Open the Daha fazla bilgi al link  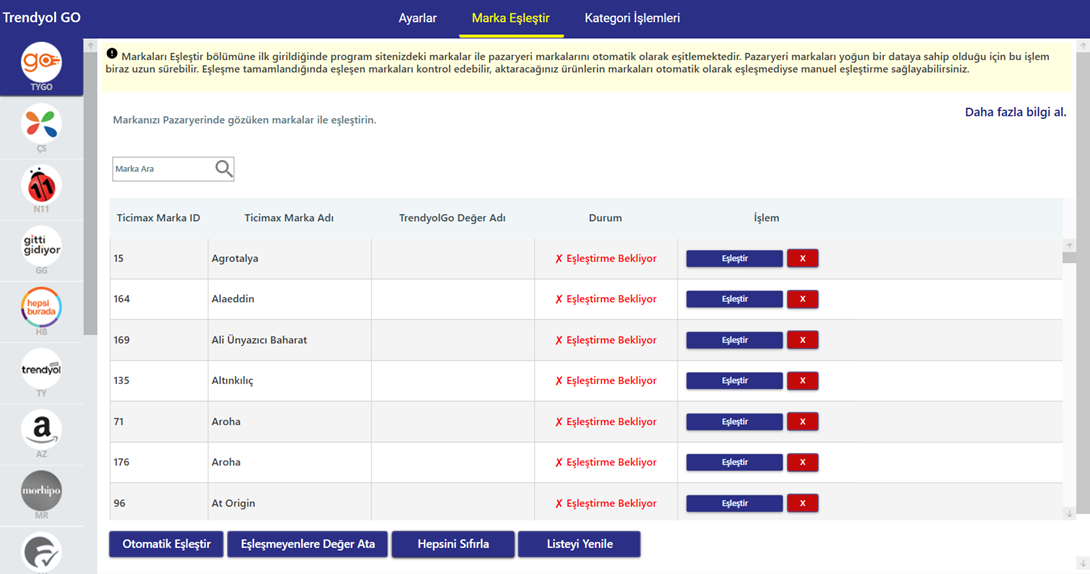click(1015, 112)
